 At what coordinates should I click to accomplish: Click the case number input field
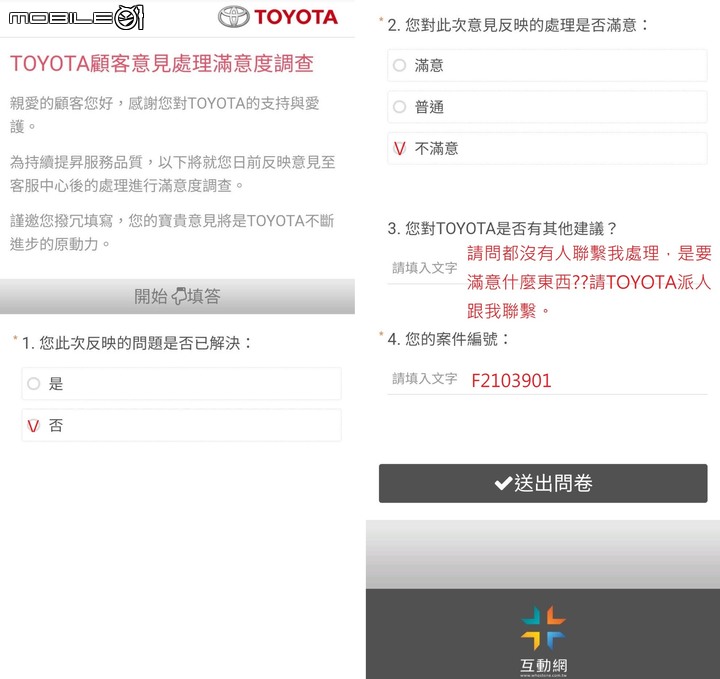[x=547, y=380]
